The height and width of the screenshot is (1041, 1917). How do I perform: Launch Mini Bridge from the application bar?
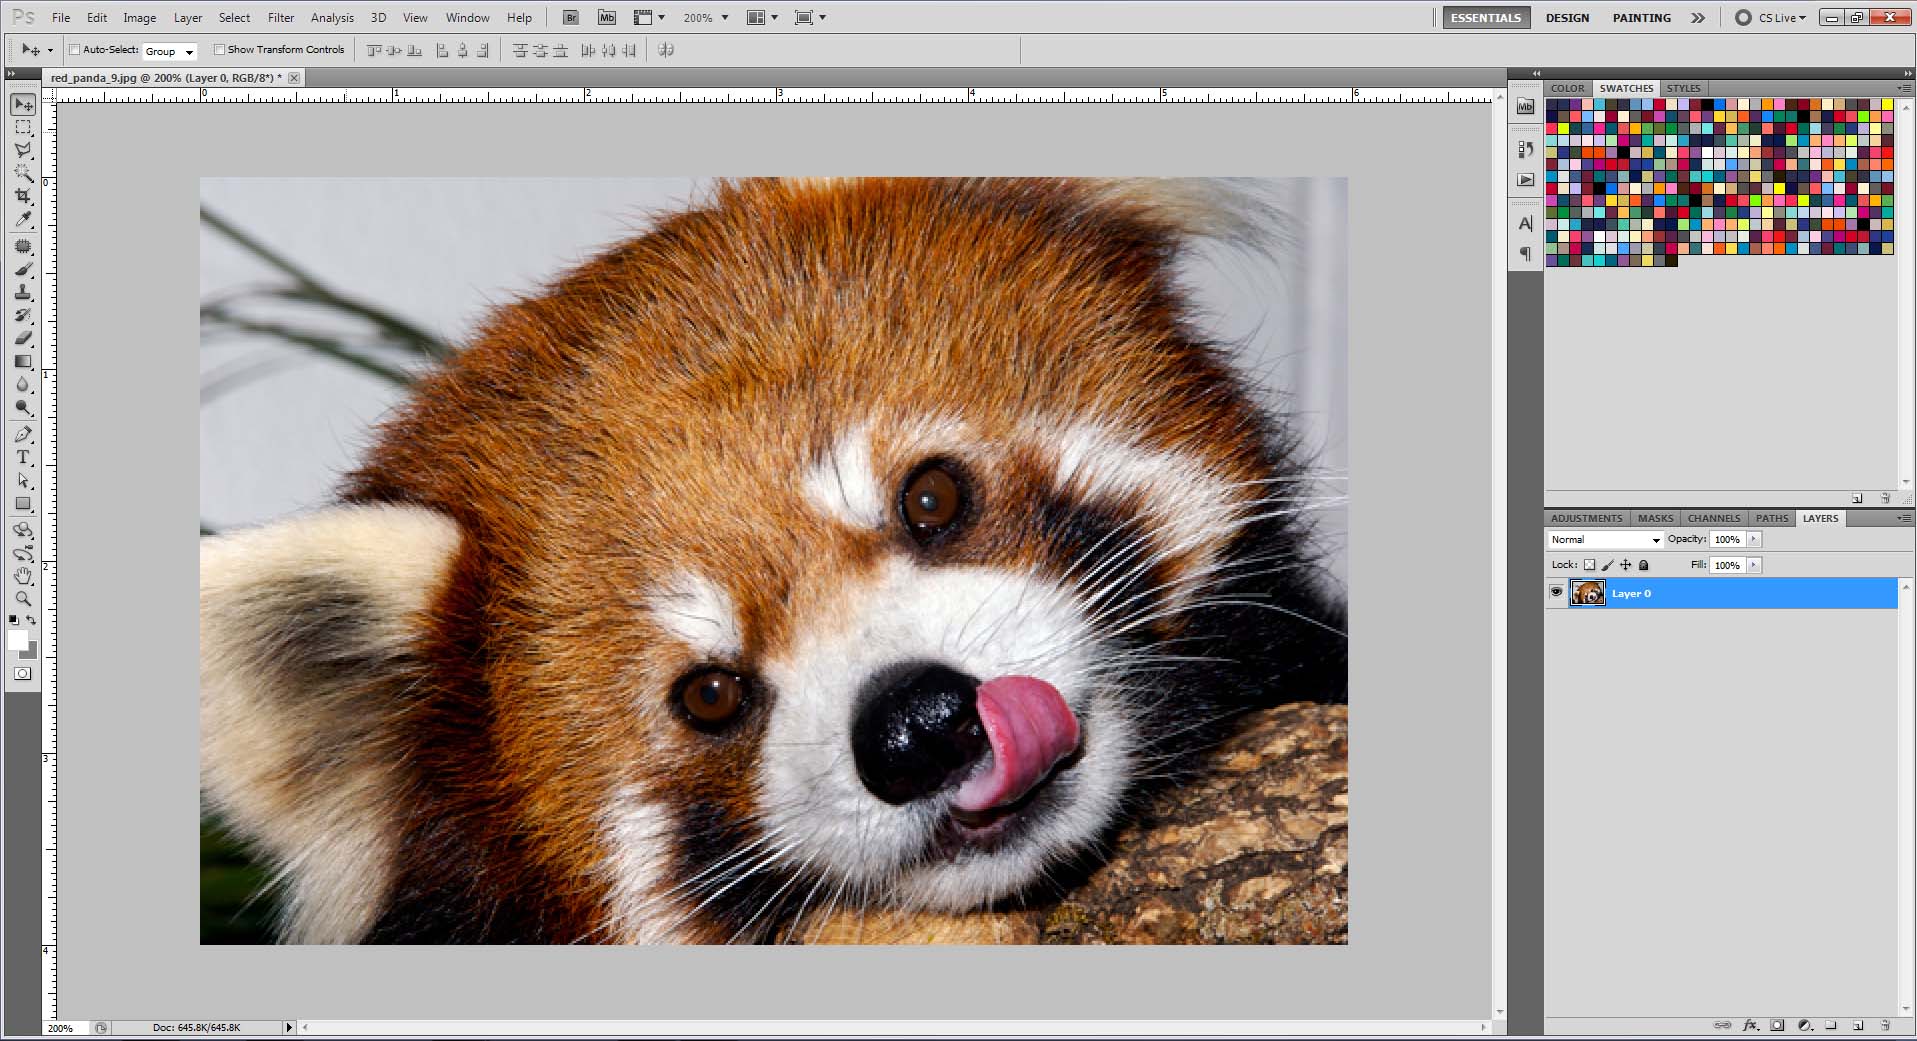(607, 18)
